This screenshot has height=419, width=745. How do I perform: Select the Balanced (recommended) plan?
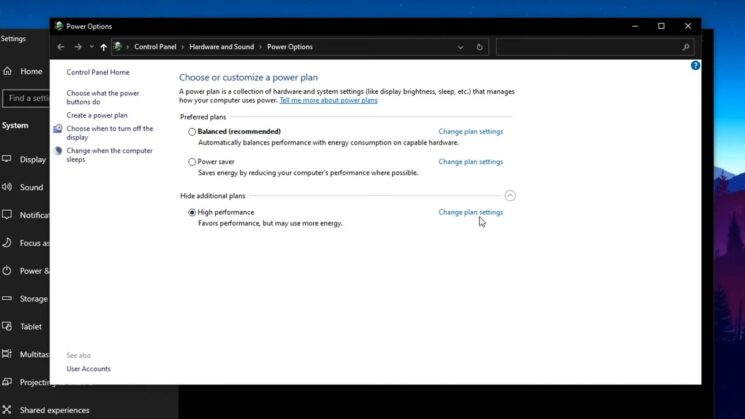192,132
